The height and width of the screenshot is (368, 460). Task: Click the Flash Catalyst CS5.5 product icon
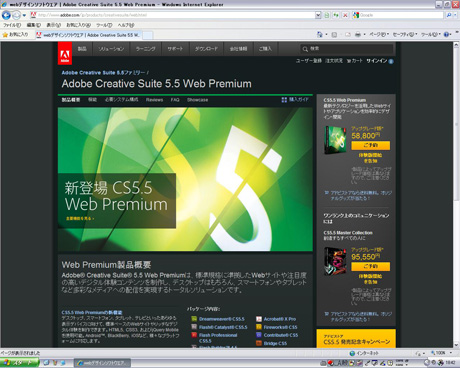(x=194, y=327)
